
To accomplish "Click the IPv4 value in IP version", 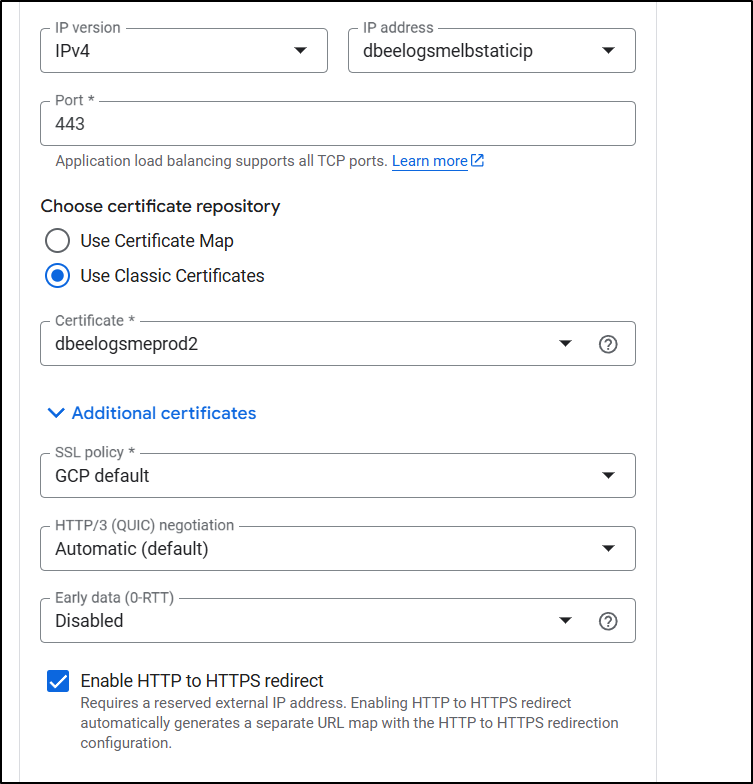I will 75,51.
